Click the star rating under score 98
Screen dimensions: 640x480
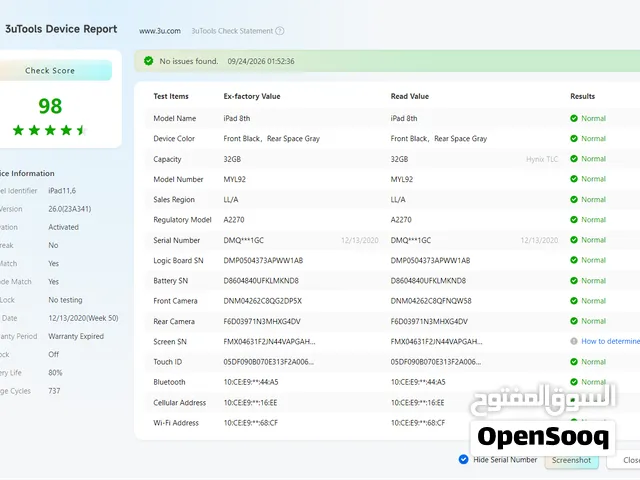(49, 130)
